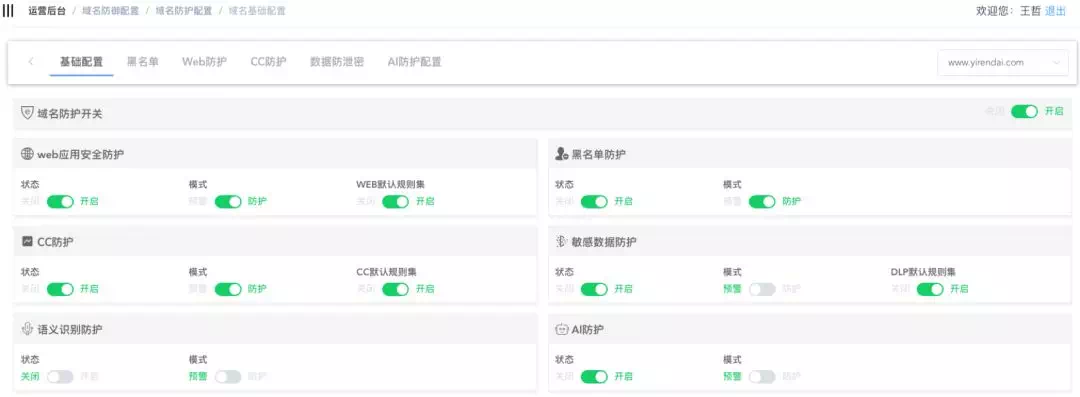Image resolution: width=1080 pixels, height=397 pixels.
Task: Toggle 黑名单防护 模式 switch
Action: click(762, 201)
